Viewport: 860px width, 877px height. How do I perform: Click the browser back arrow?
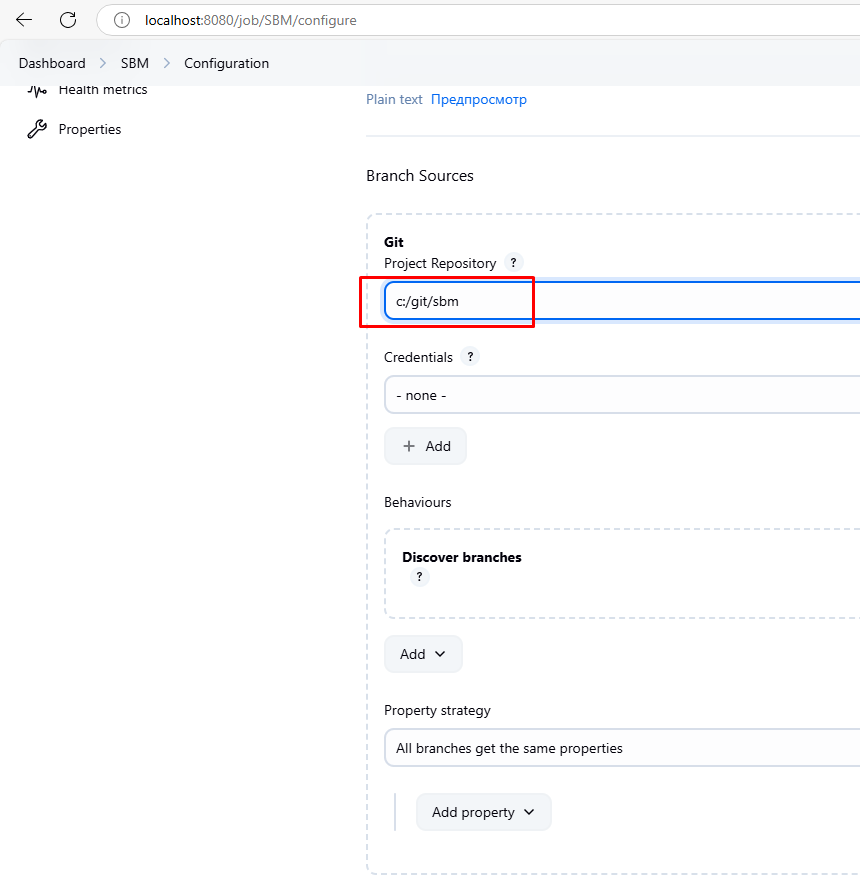[x=24, y=20]
